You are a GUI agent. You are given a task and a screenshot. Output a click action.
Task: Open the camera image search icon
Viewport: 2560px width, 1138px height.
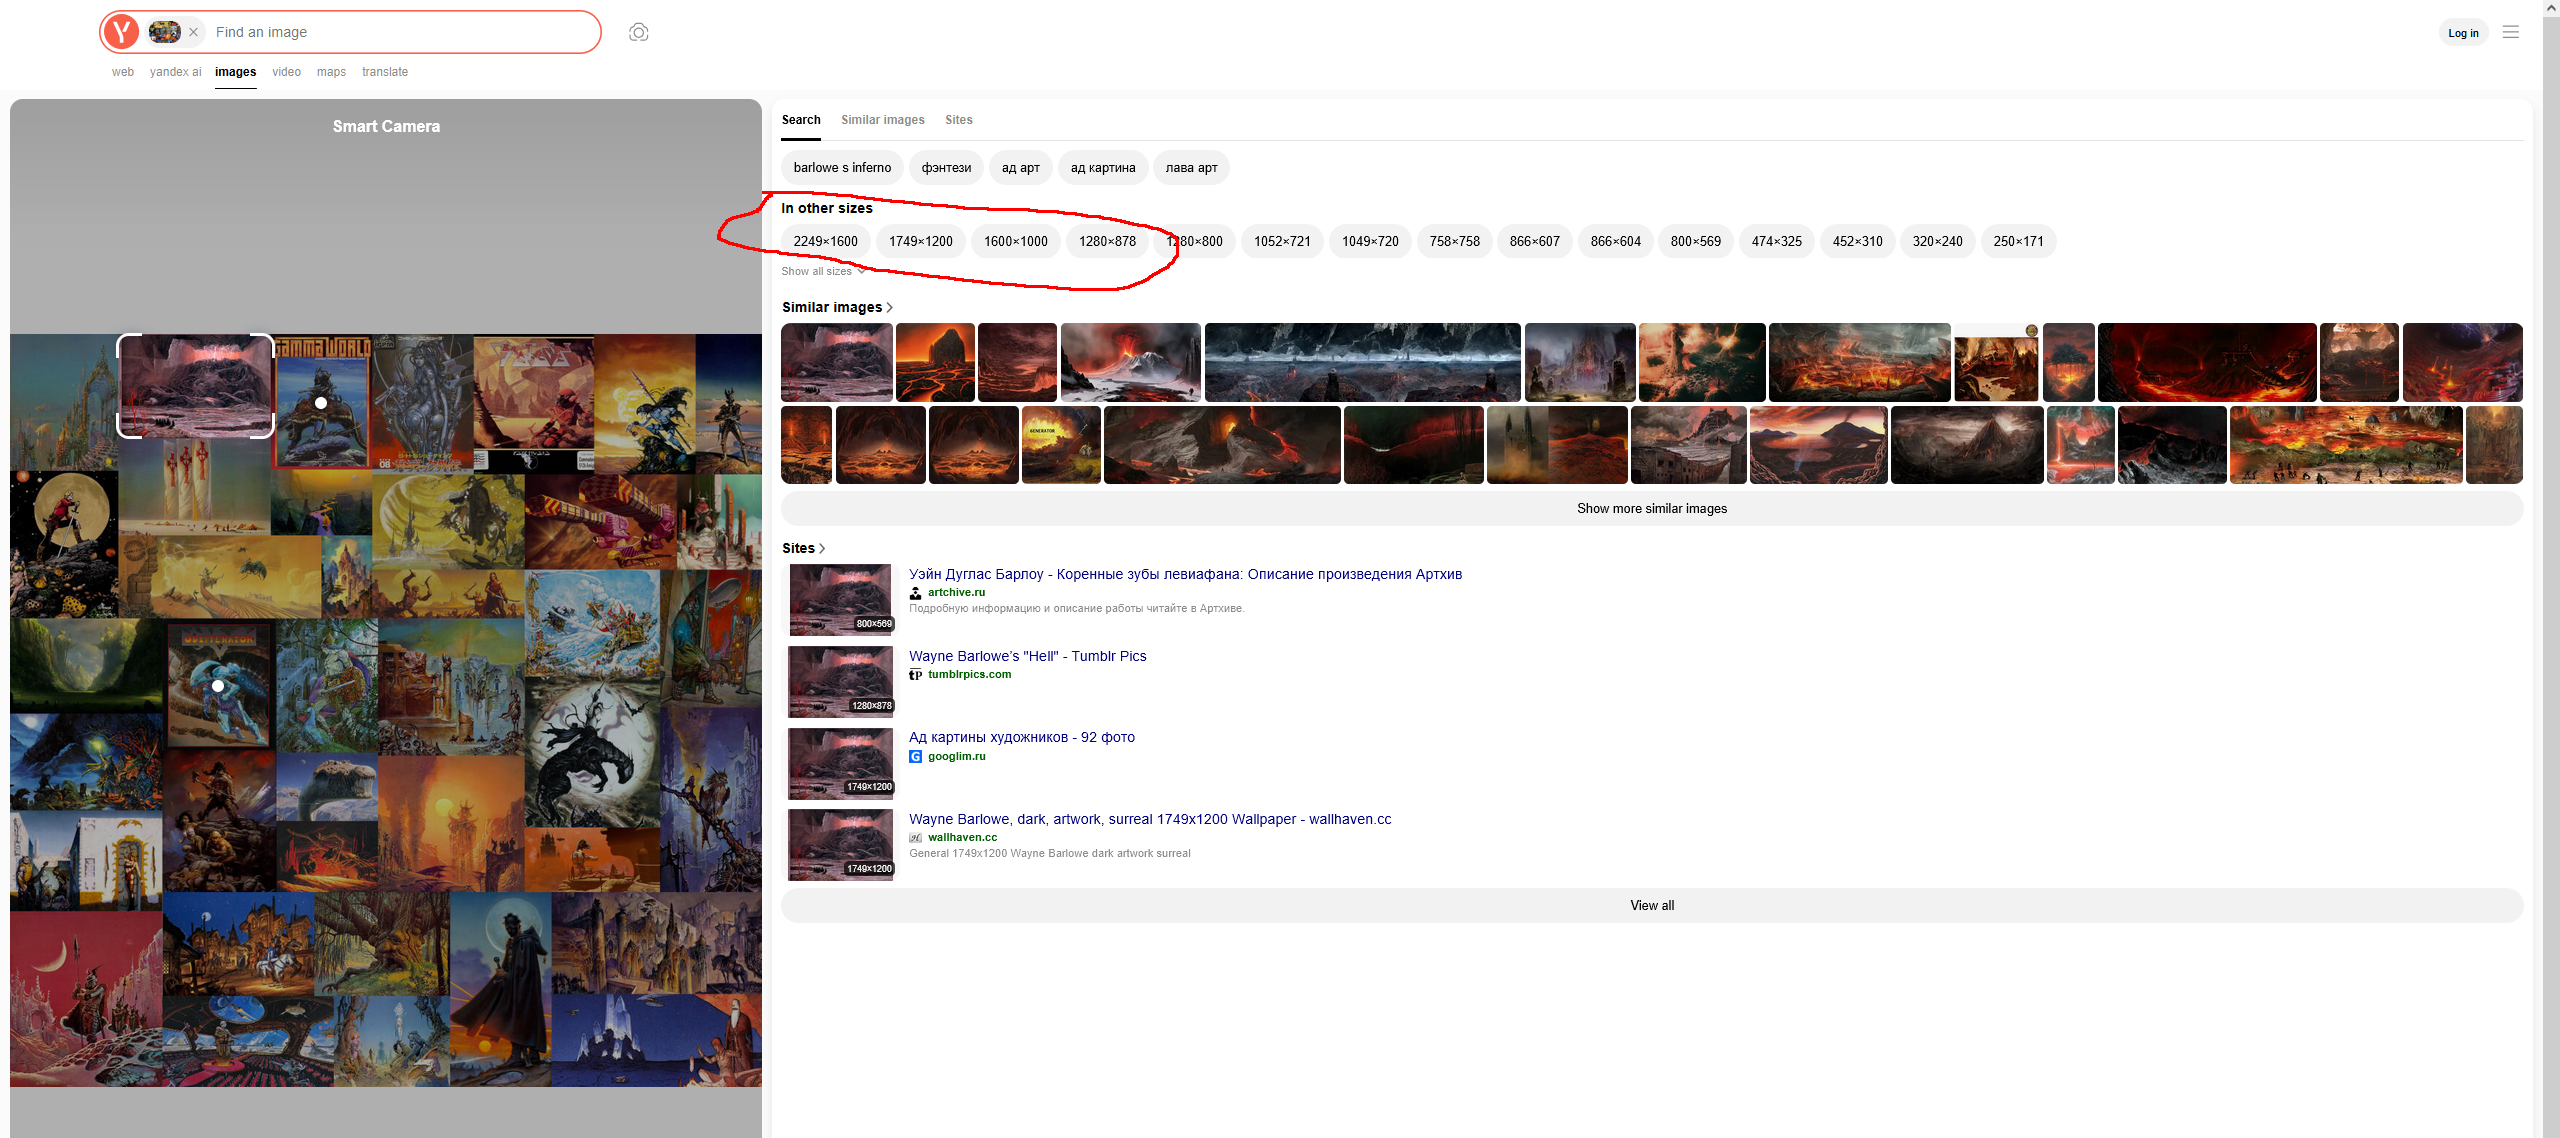click(x=638, y=32)
